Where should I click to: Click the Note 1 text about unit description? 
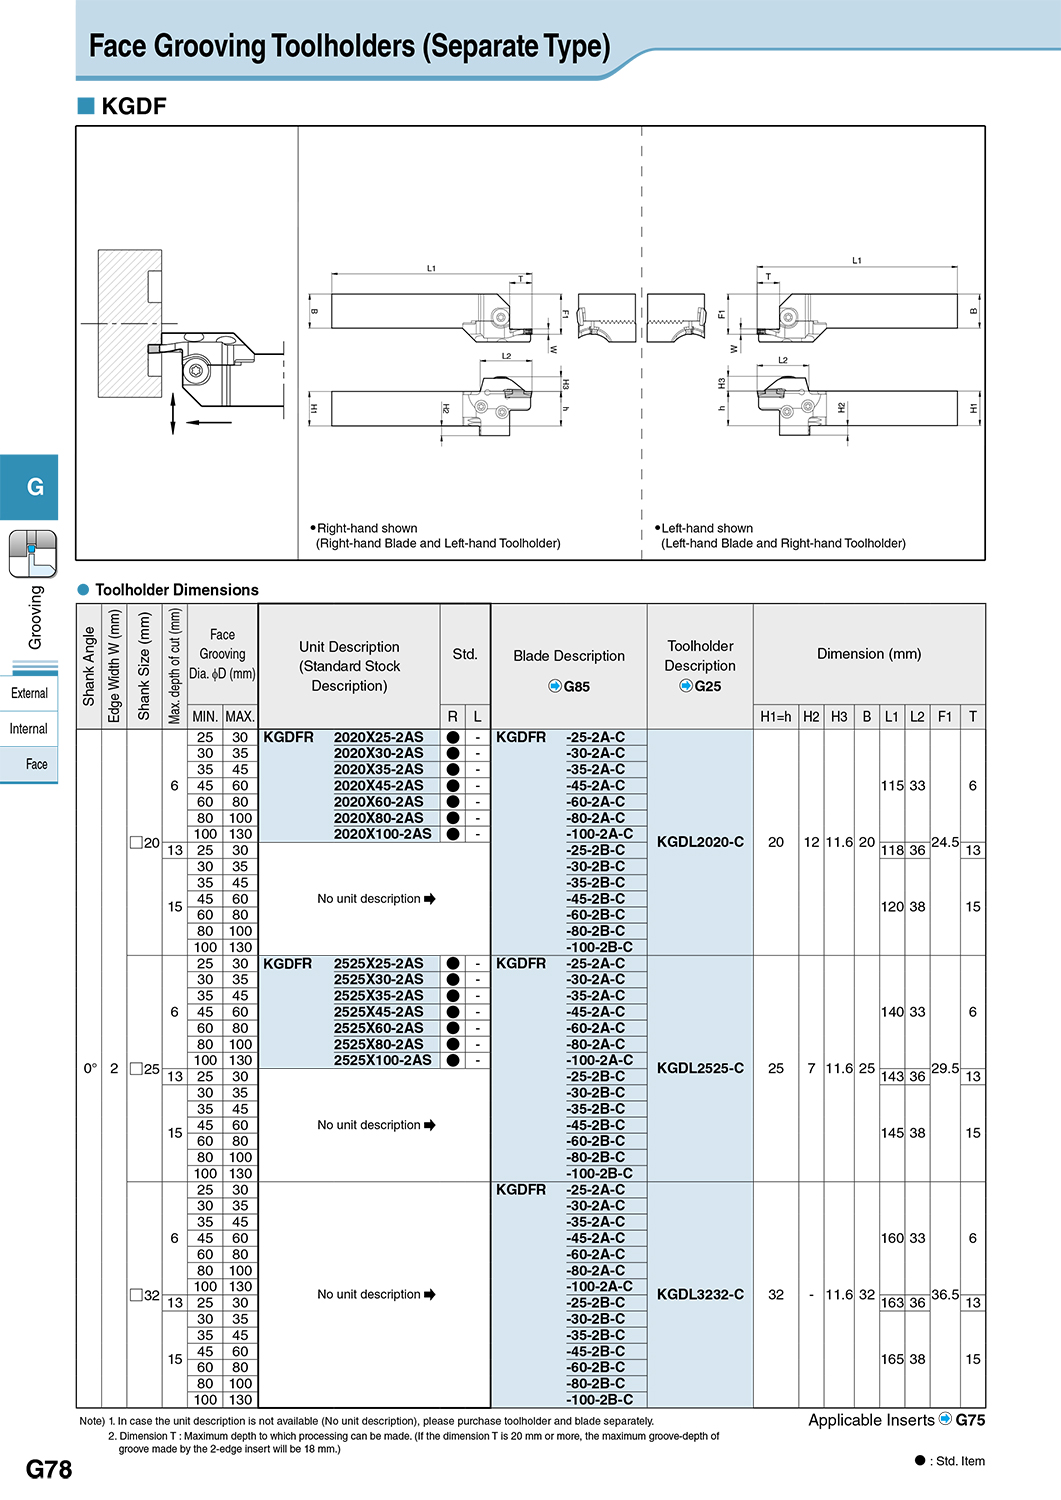click(x=366, y=1421)
